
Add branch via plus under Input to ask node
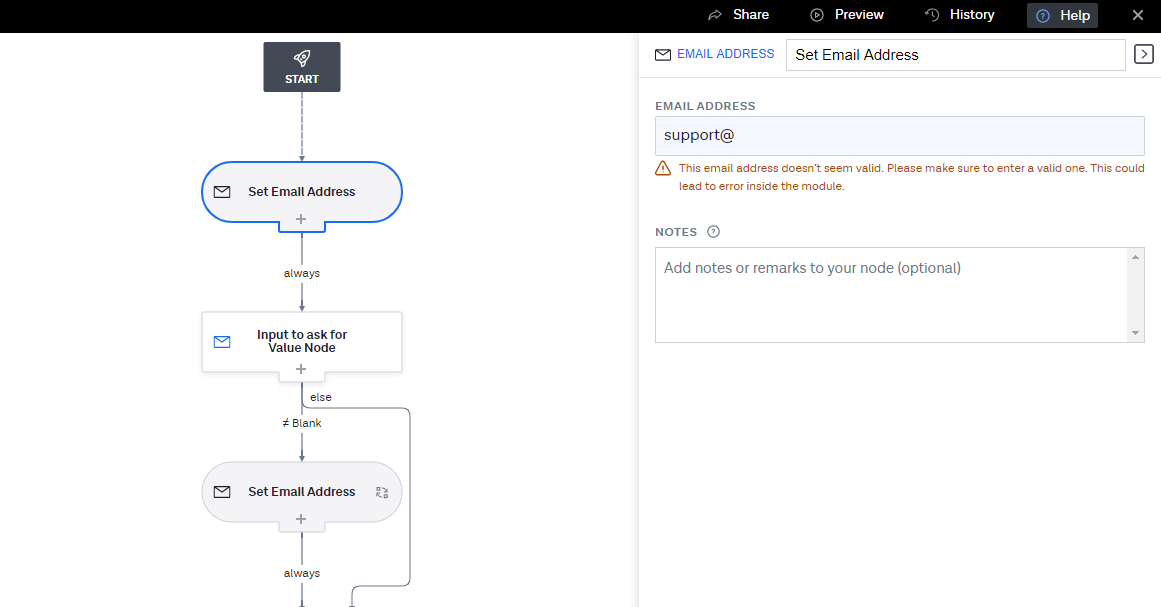click(x=301, y=369)
